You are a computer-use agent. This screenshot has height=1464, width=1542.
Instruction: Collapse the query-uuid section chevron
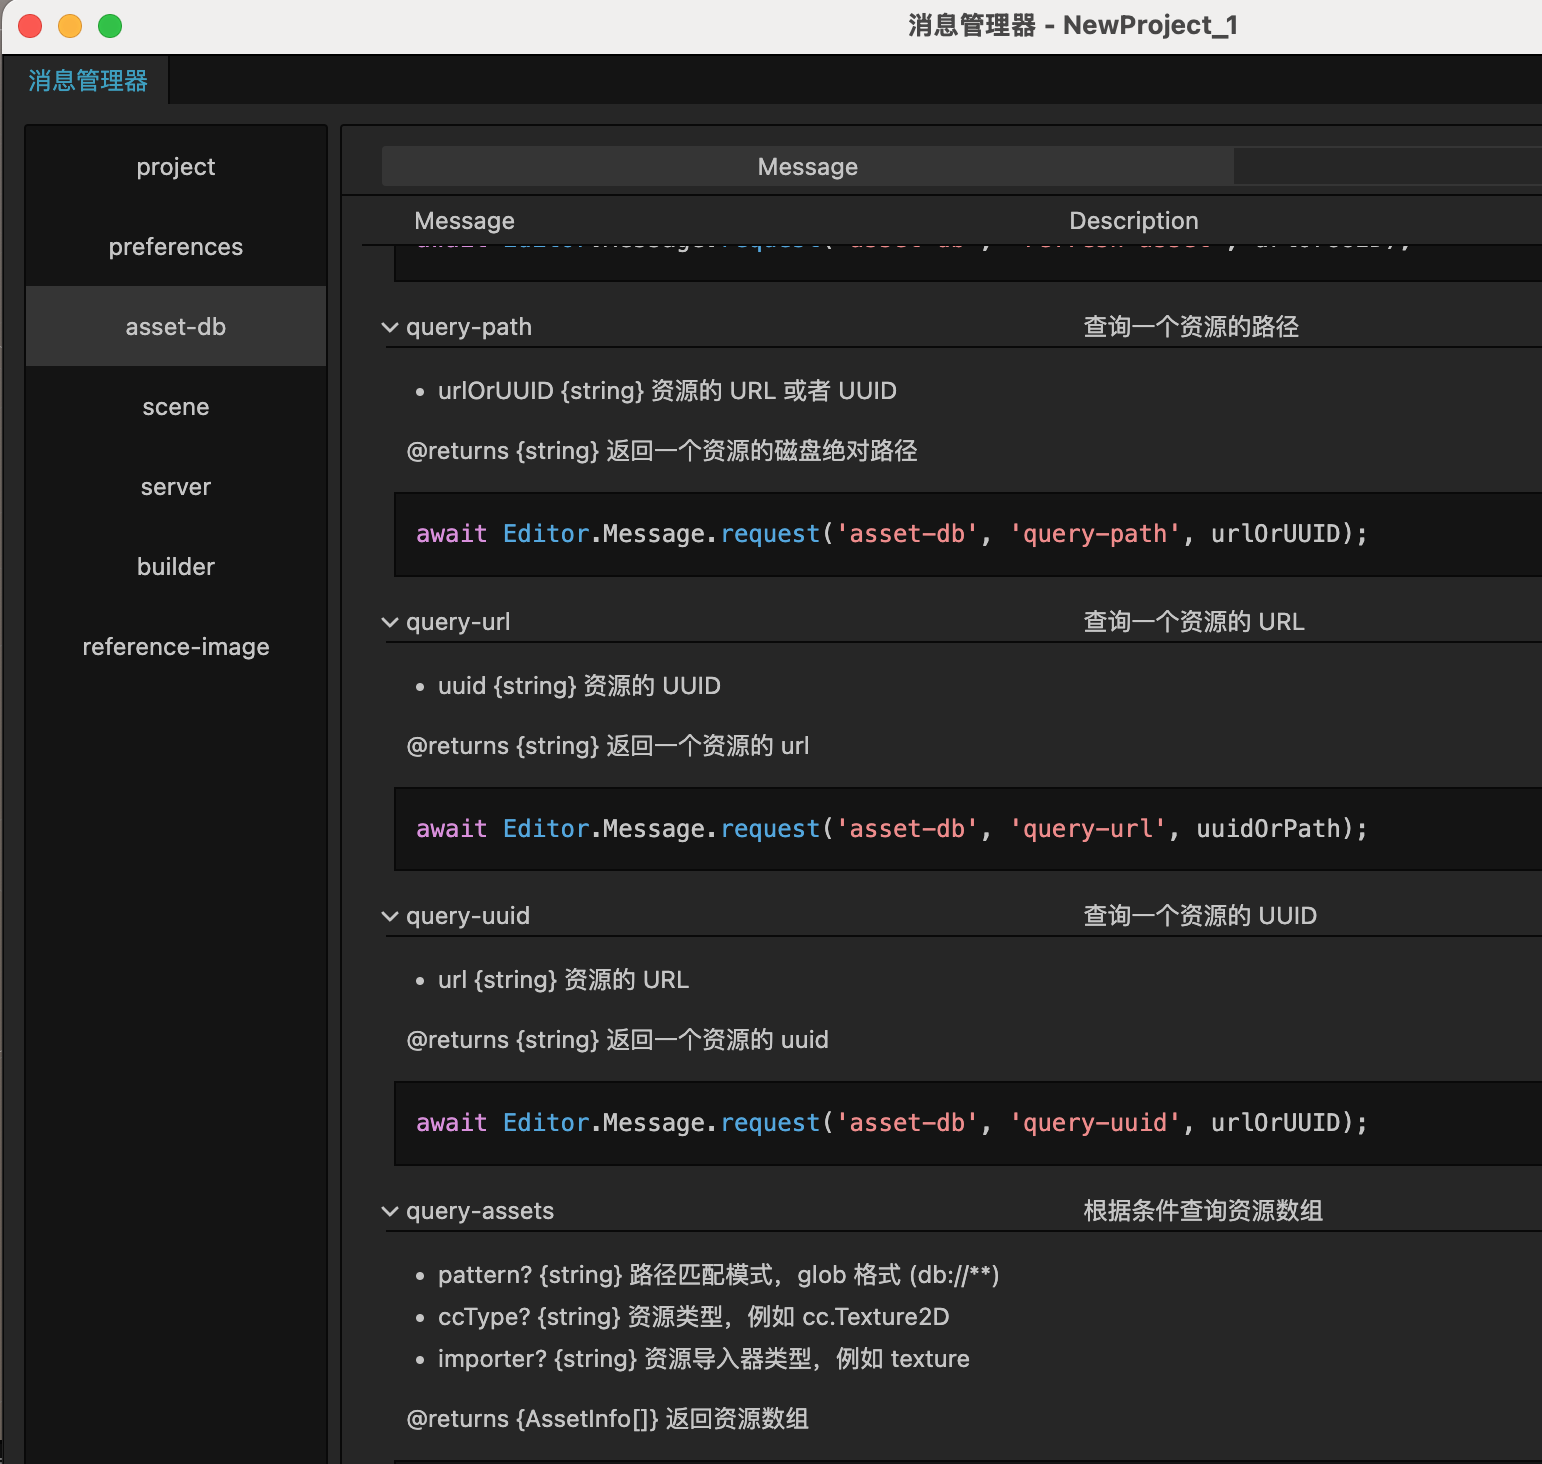390,916
